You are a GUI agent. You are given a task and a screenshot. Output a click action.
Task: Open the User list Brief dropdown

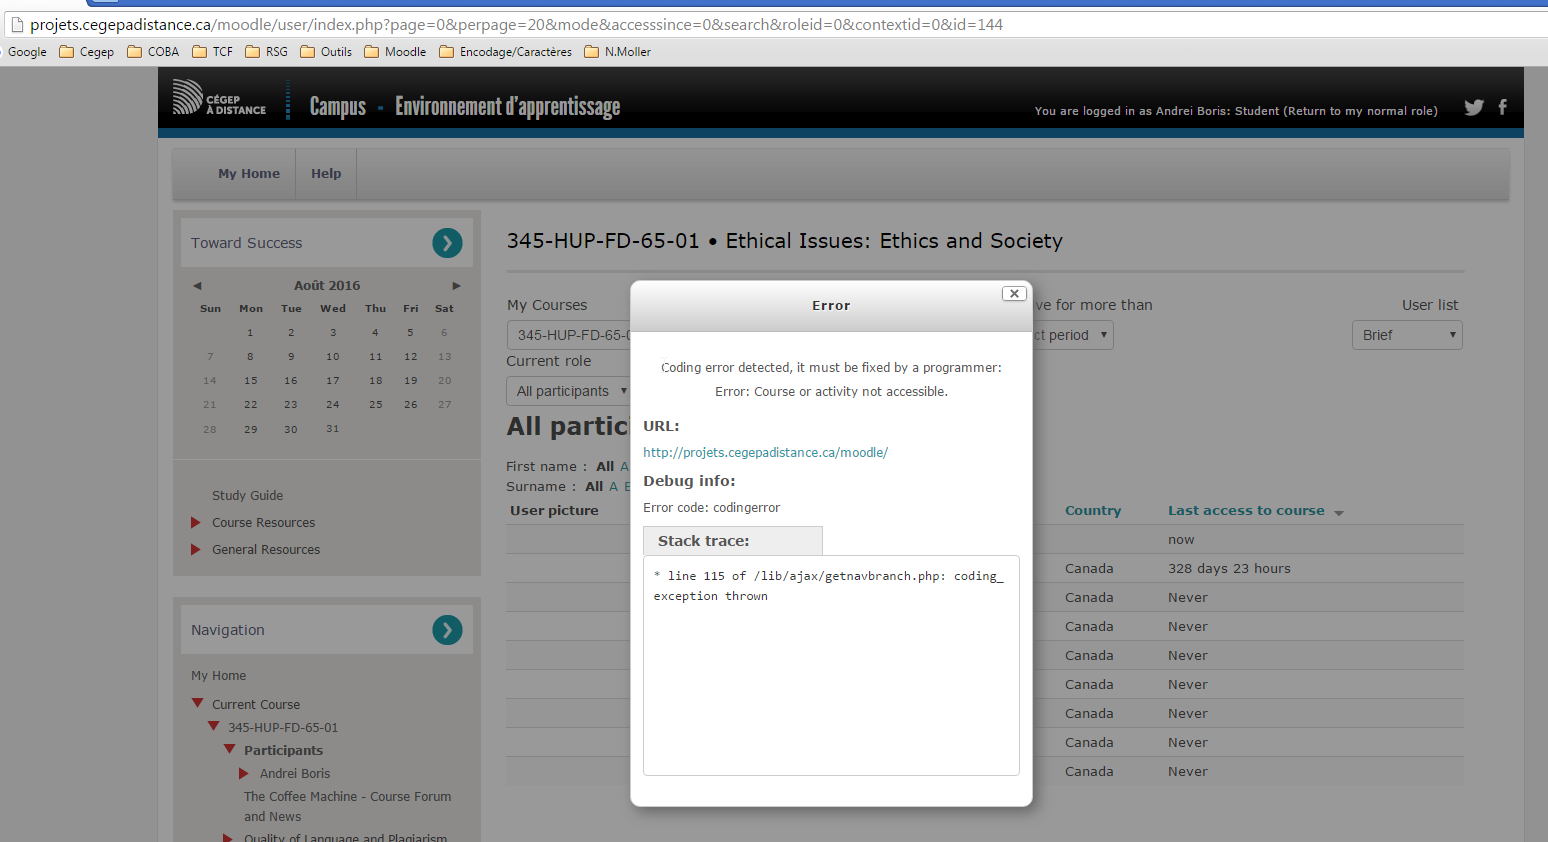pos(1407,335)
